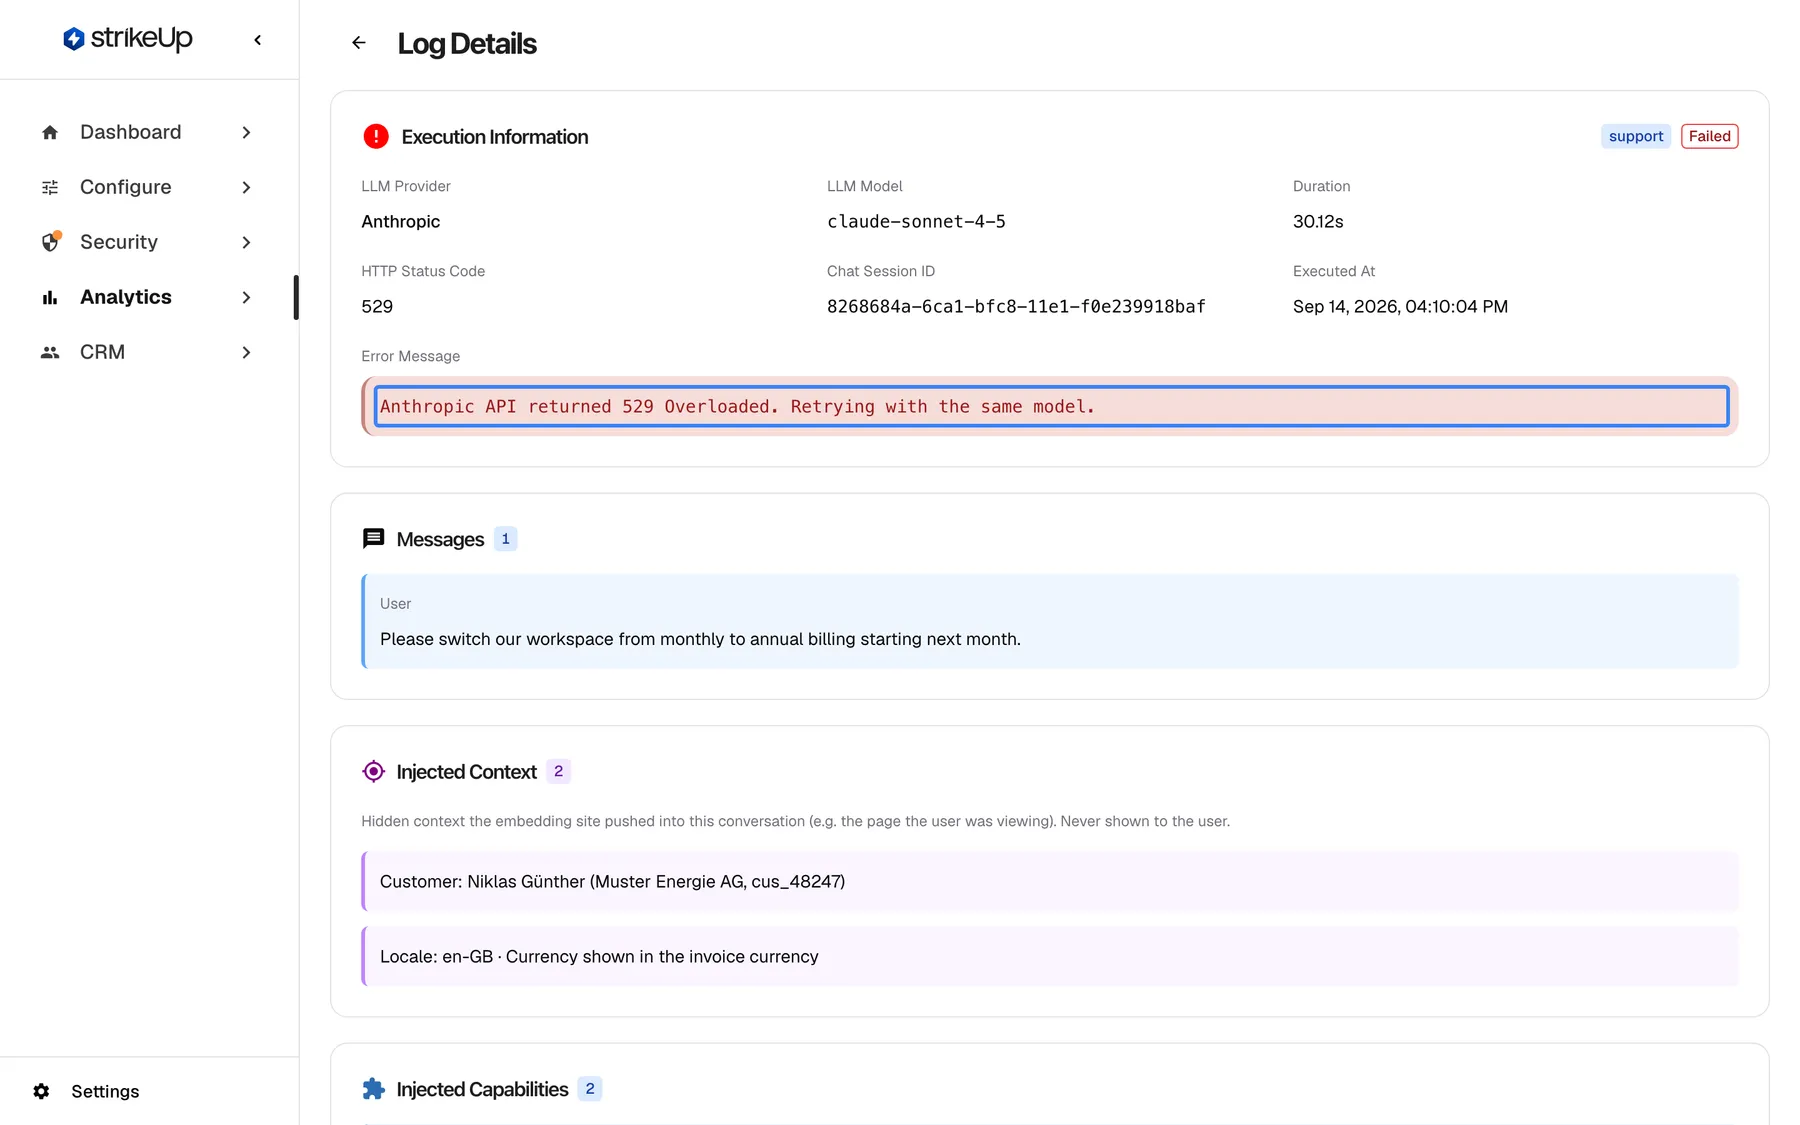Select the error message text box
The width and height of the screenshot is (1800, 1125).
1052,406
